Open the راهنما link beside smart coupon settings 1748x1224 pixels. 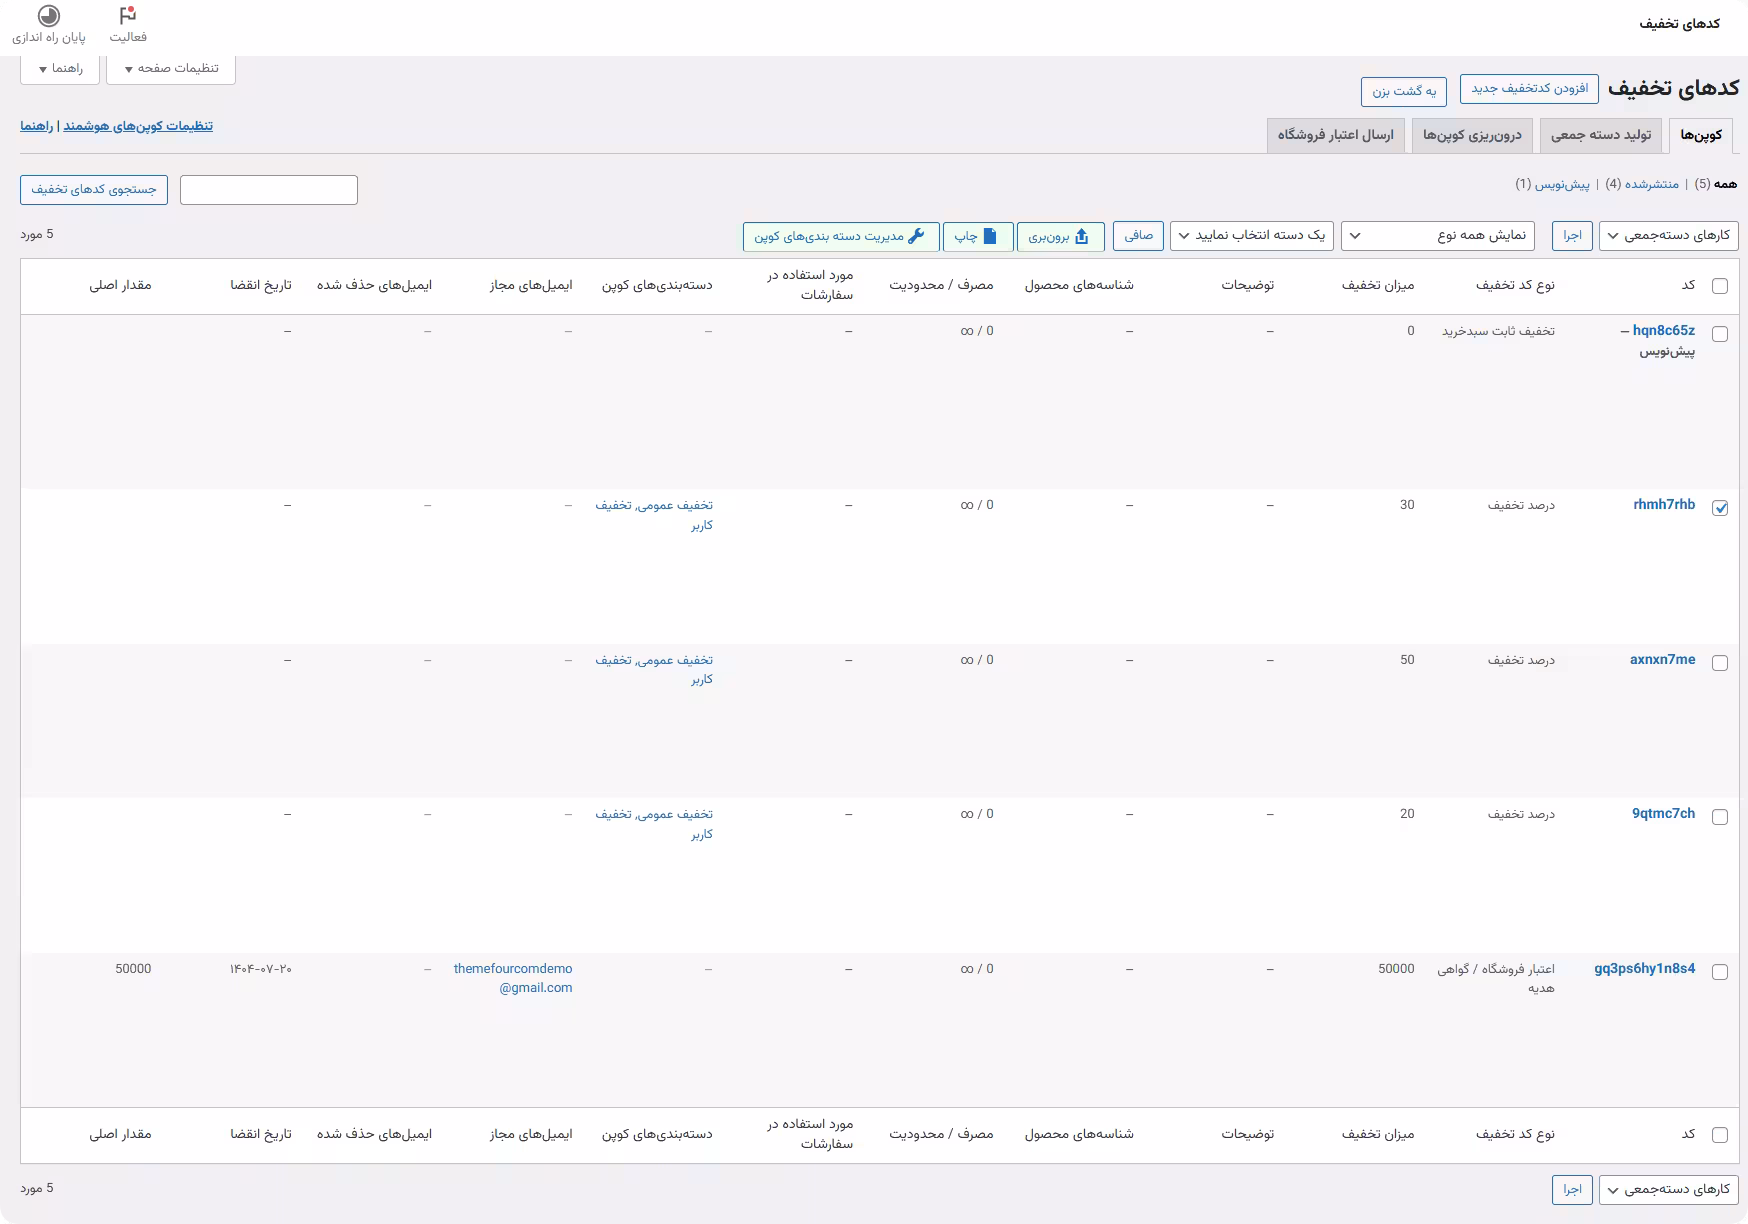pos(37,126)
